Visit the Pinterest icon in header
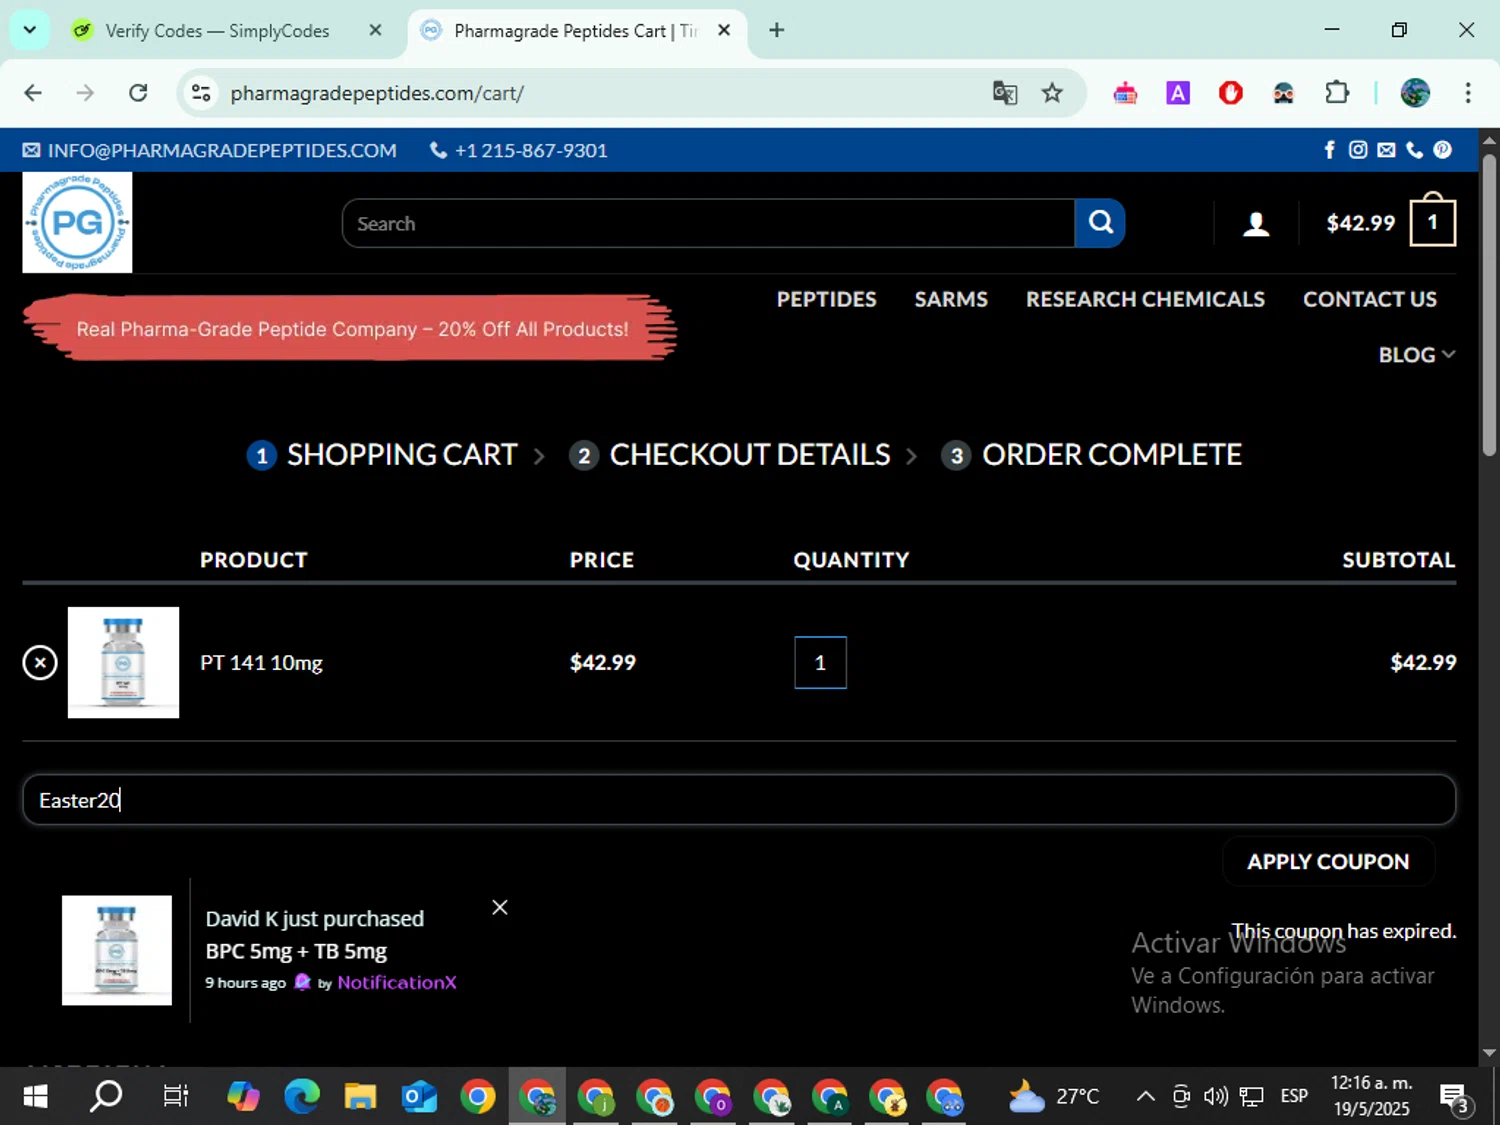 1442,150
